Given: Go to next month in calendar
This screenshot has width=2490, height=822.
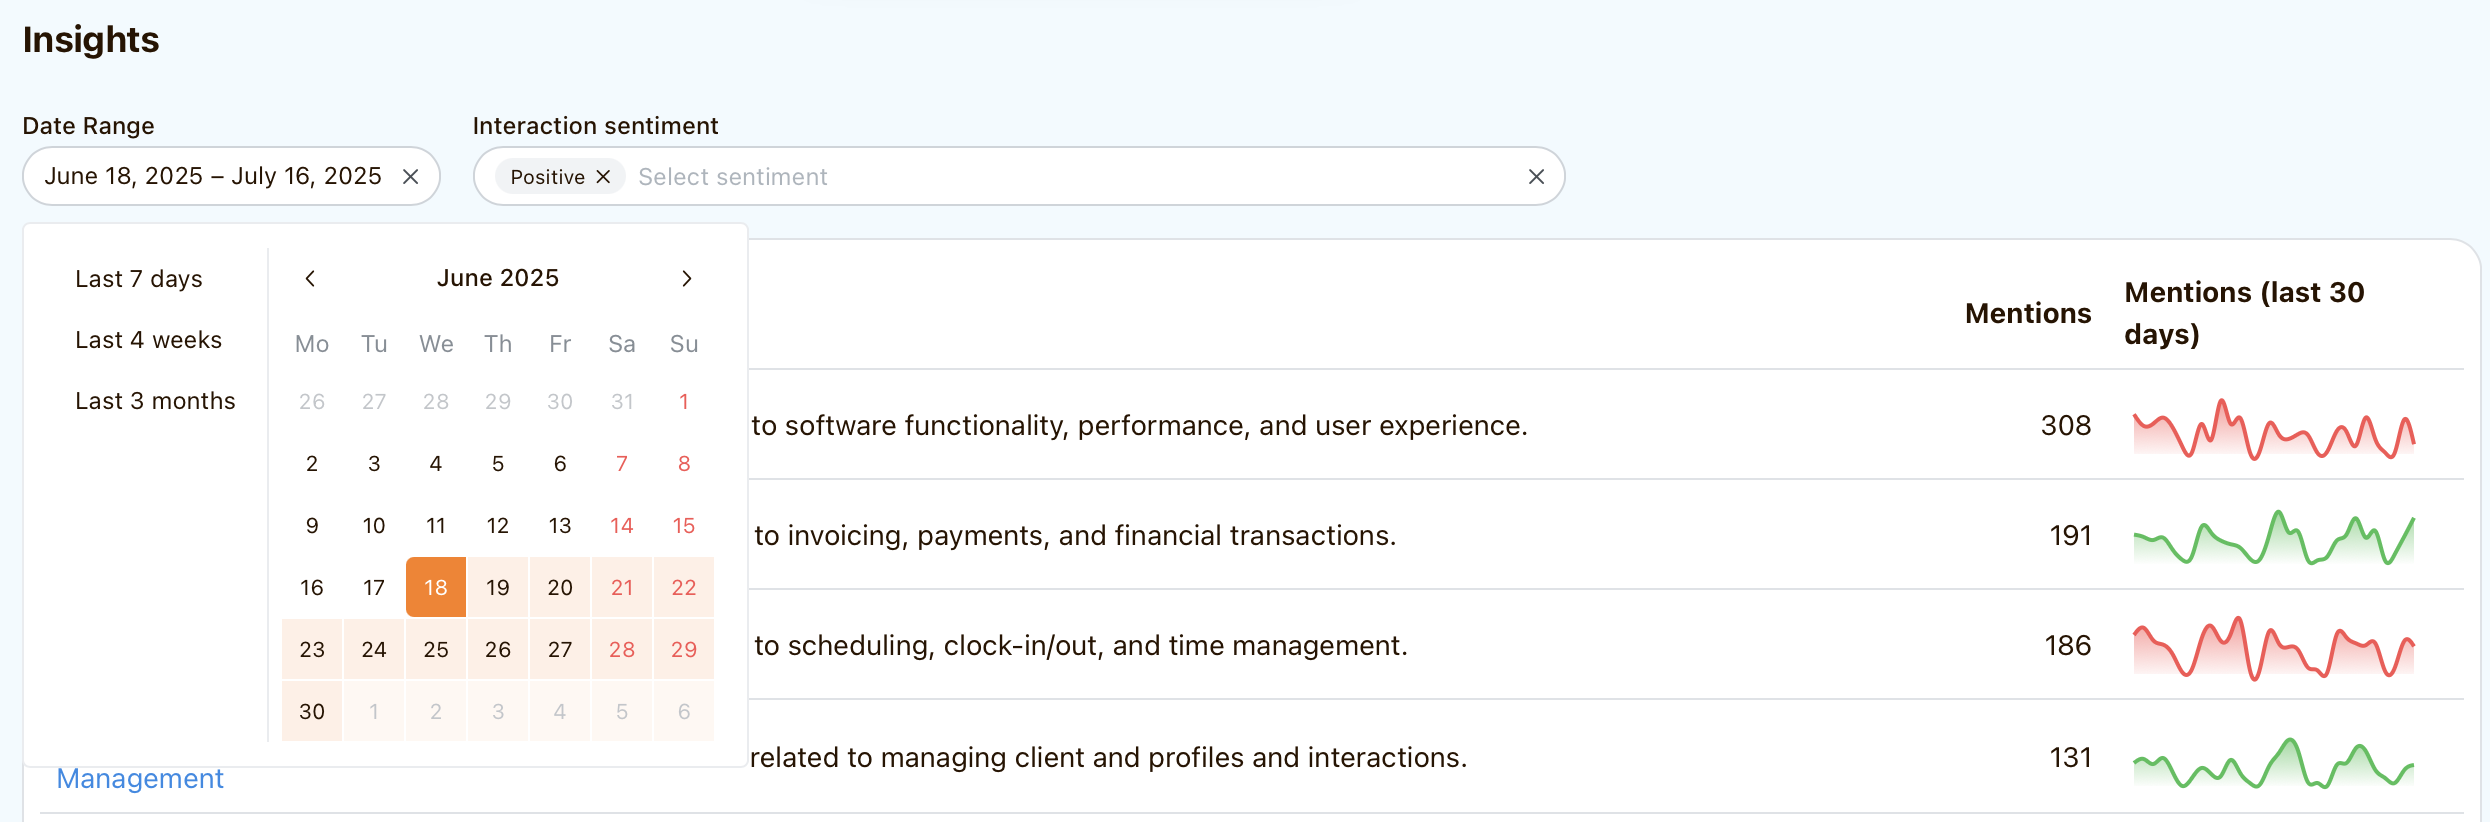Looking at the screenshot, I should tap(686, 279).
